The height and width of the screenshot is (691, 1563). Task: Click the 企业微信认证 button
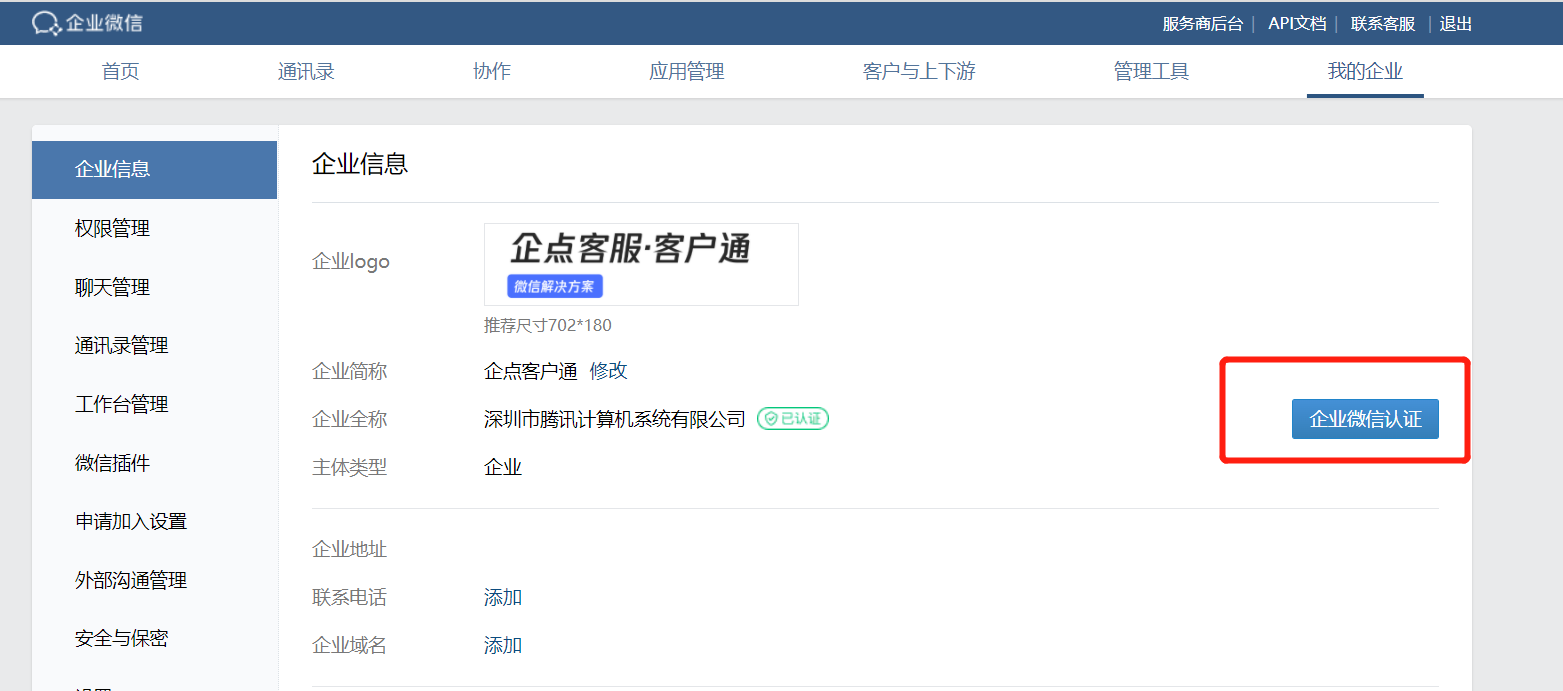click(x=1365, y=419)
